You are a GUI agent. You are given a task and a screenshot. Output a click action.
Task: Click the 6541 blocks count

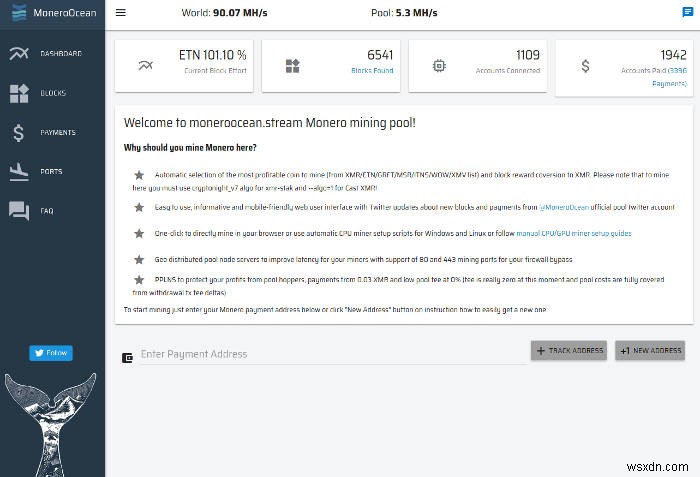(380, 55)
